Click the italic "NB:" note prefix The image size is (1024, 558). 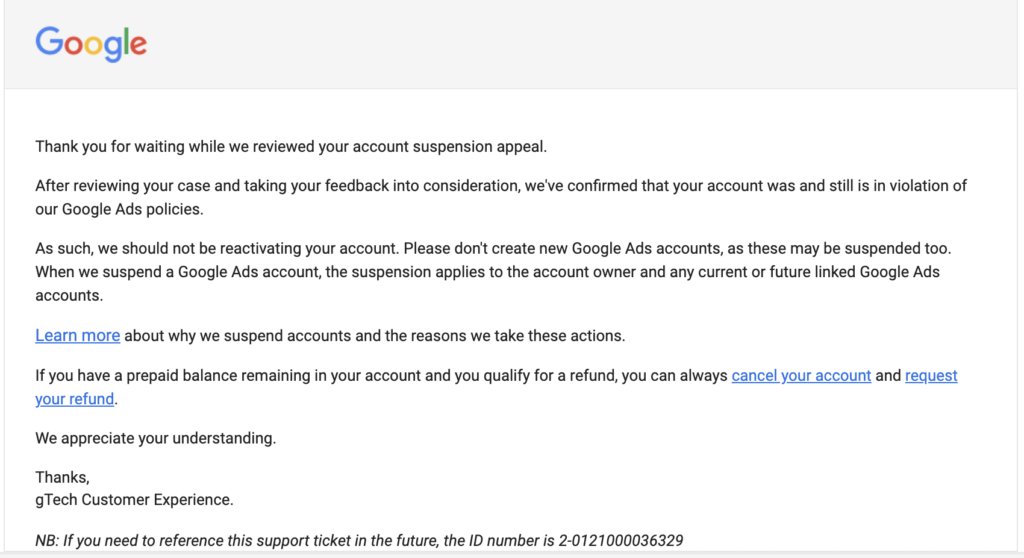click(x=47, y=541)
